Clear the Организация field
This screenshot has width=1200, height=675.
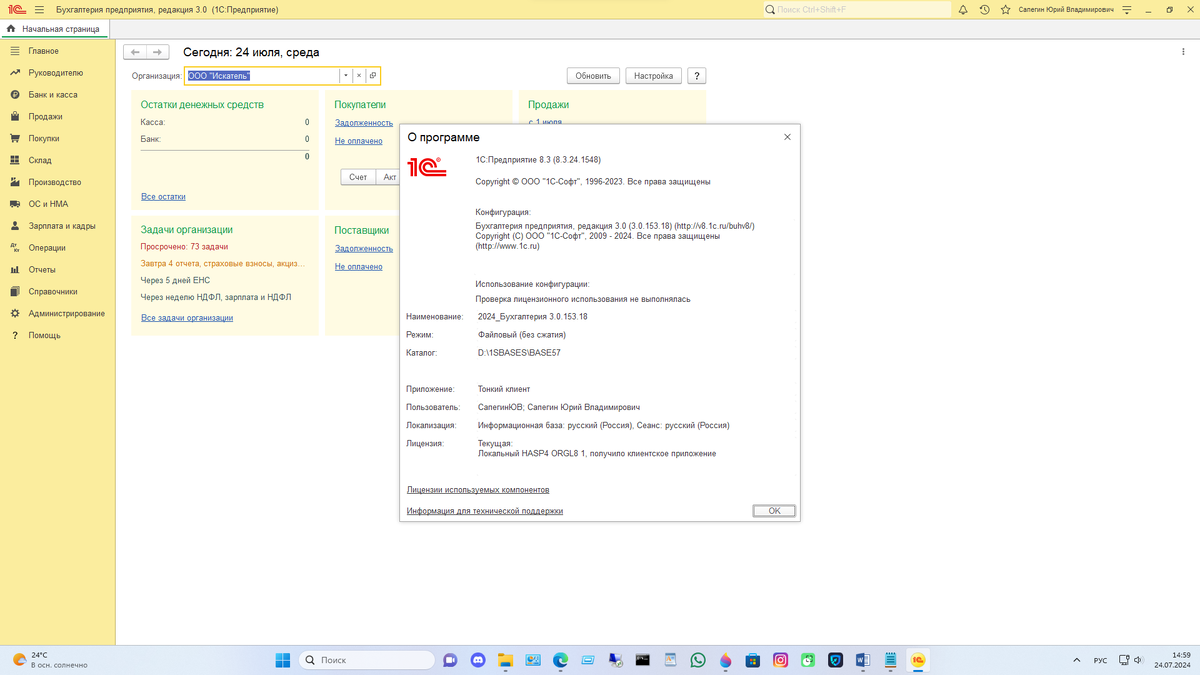tap(359, 76)
